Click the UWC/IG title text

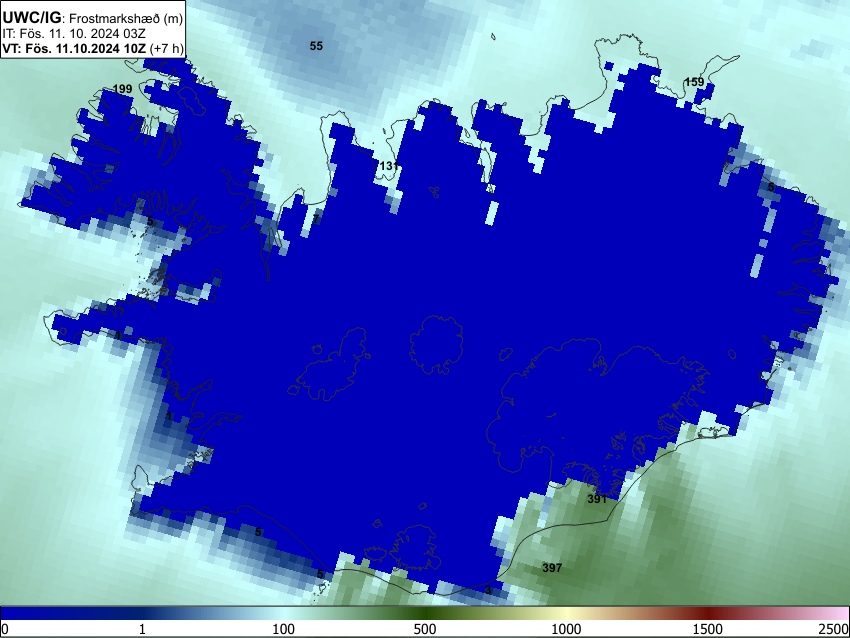click(31, 17)
